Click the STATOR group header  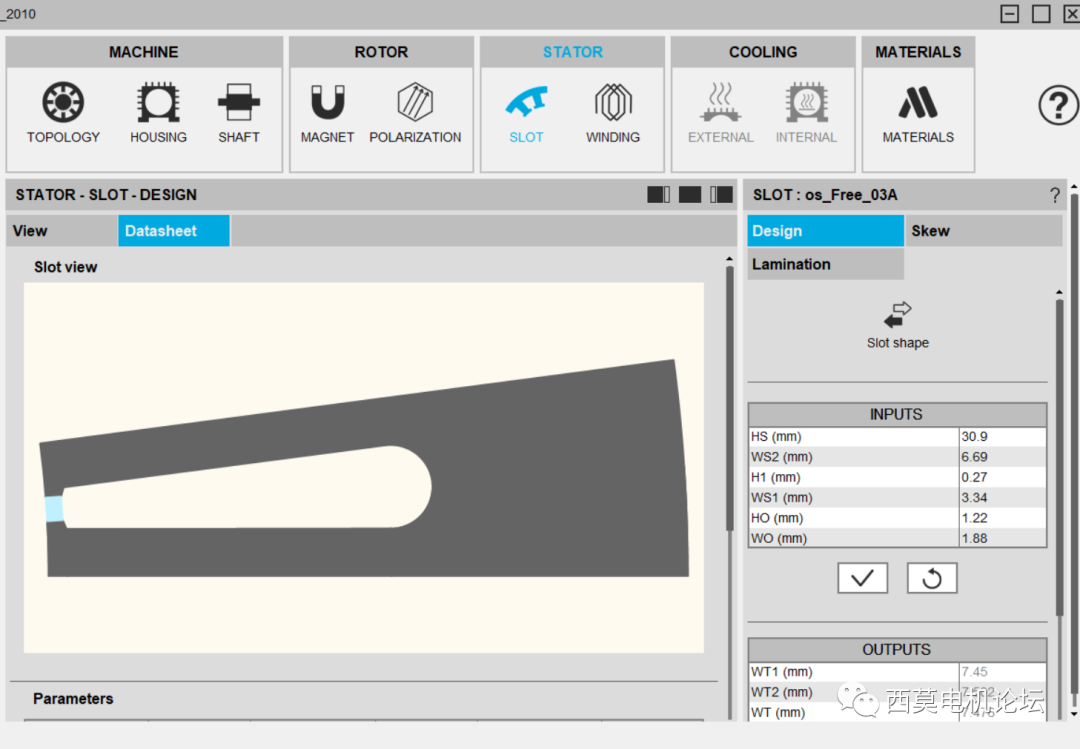coord(572,52)
